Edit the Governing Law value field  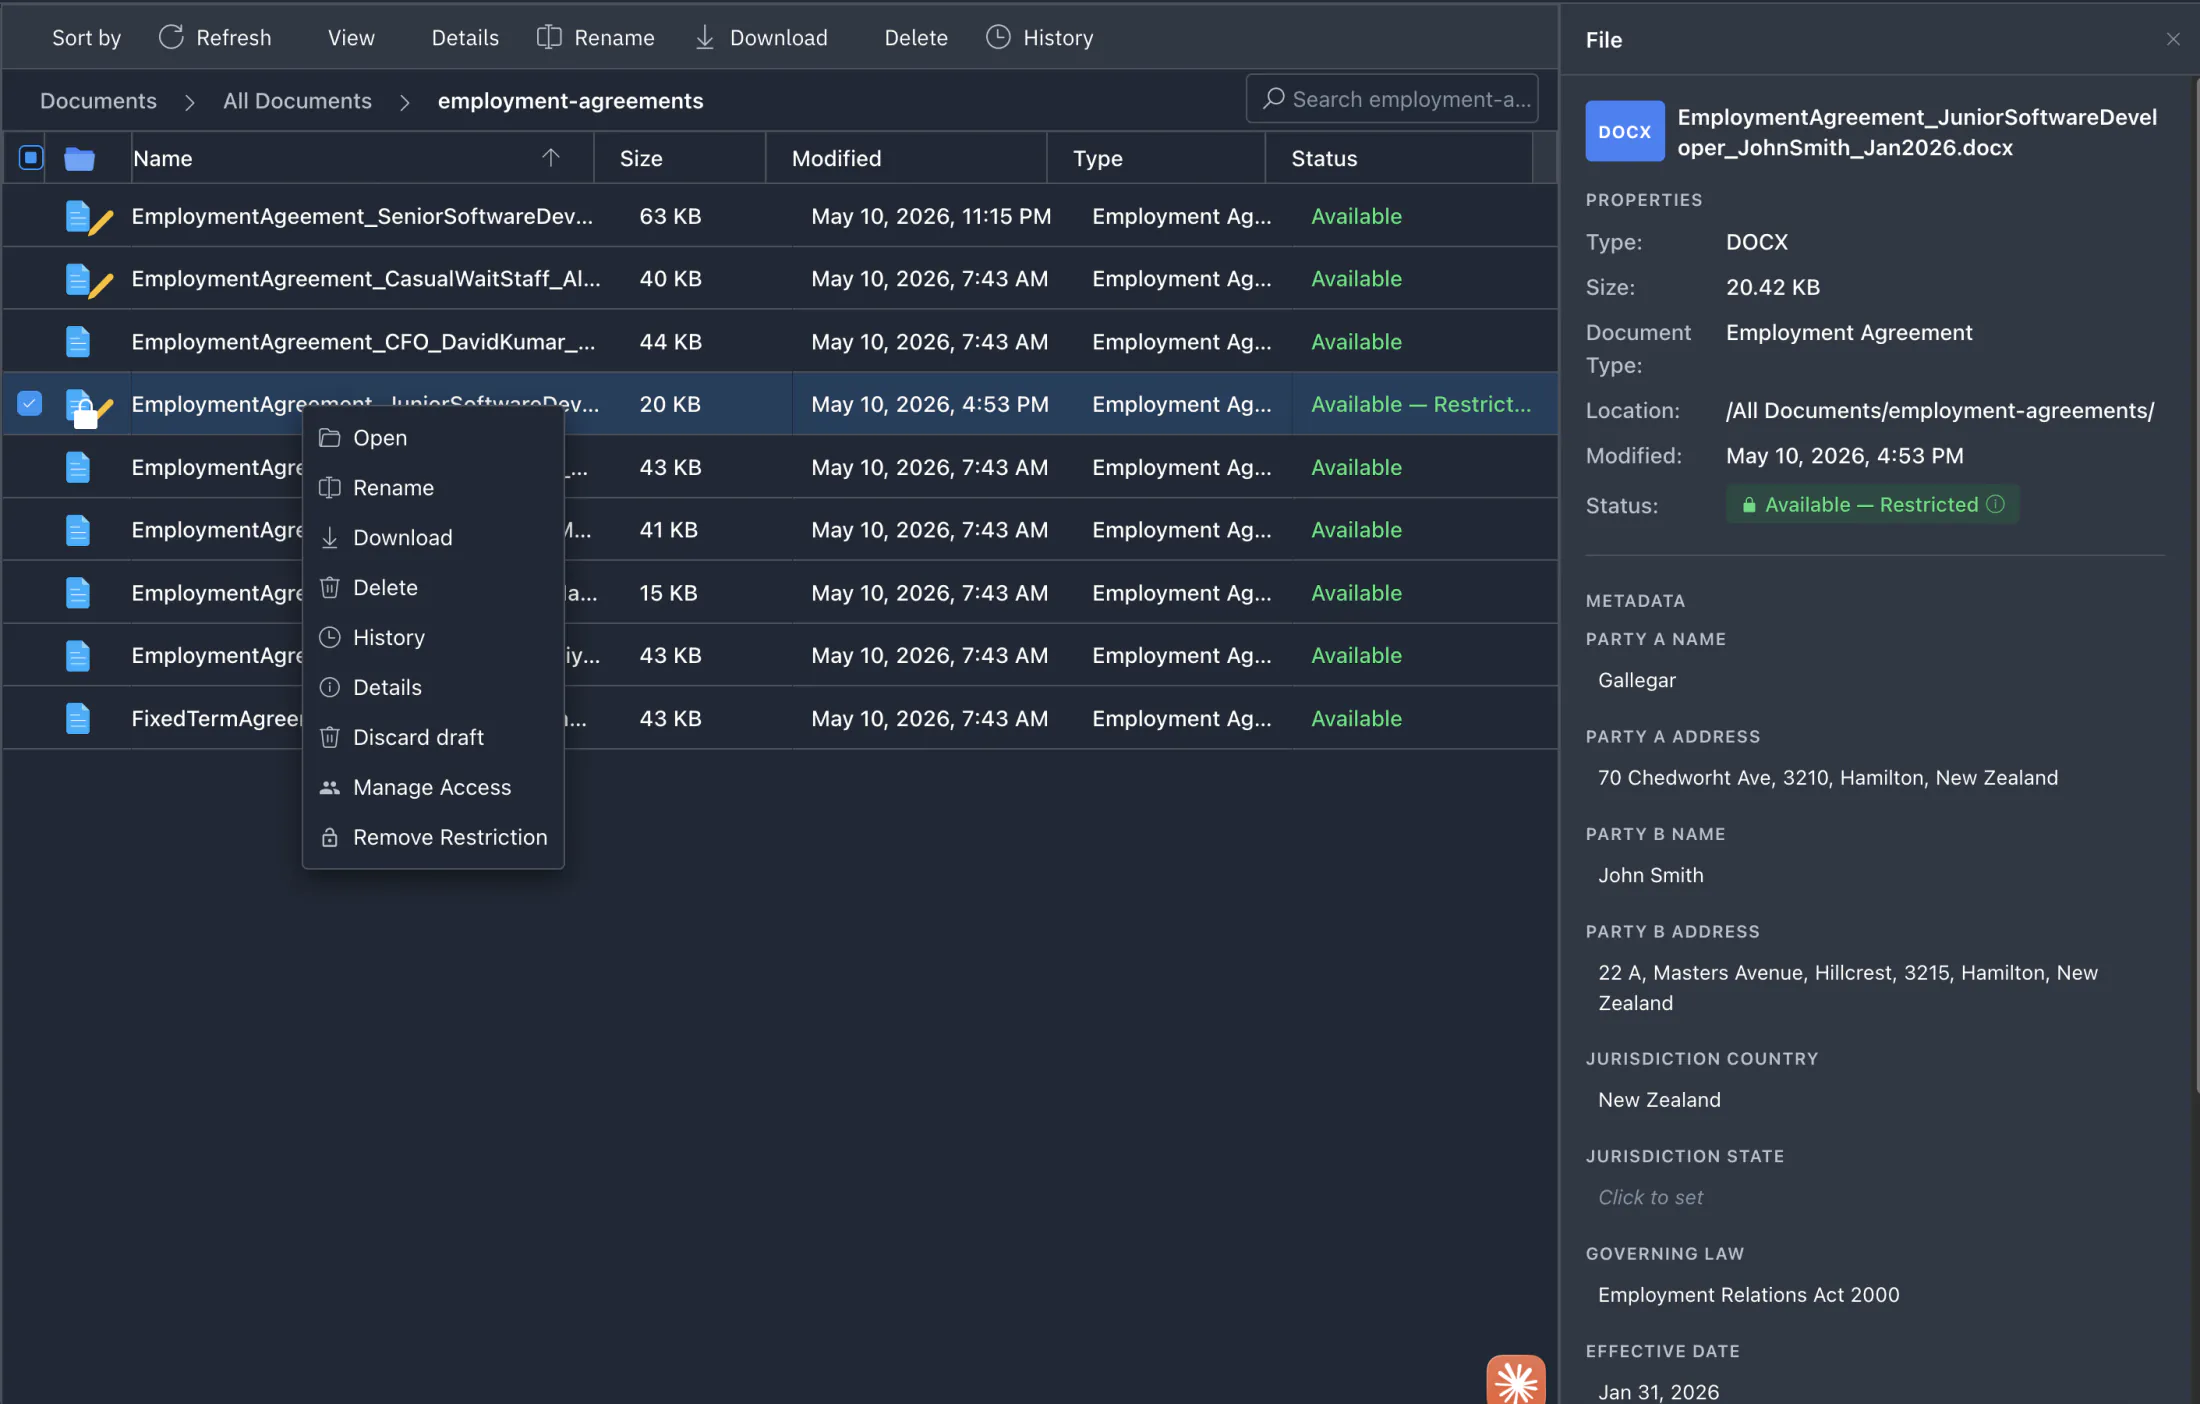pyautogui.click(x=1748, y=1294)
